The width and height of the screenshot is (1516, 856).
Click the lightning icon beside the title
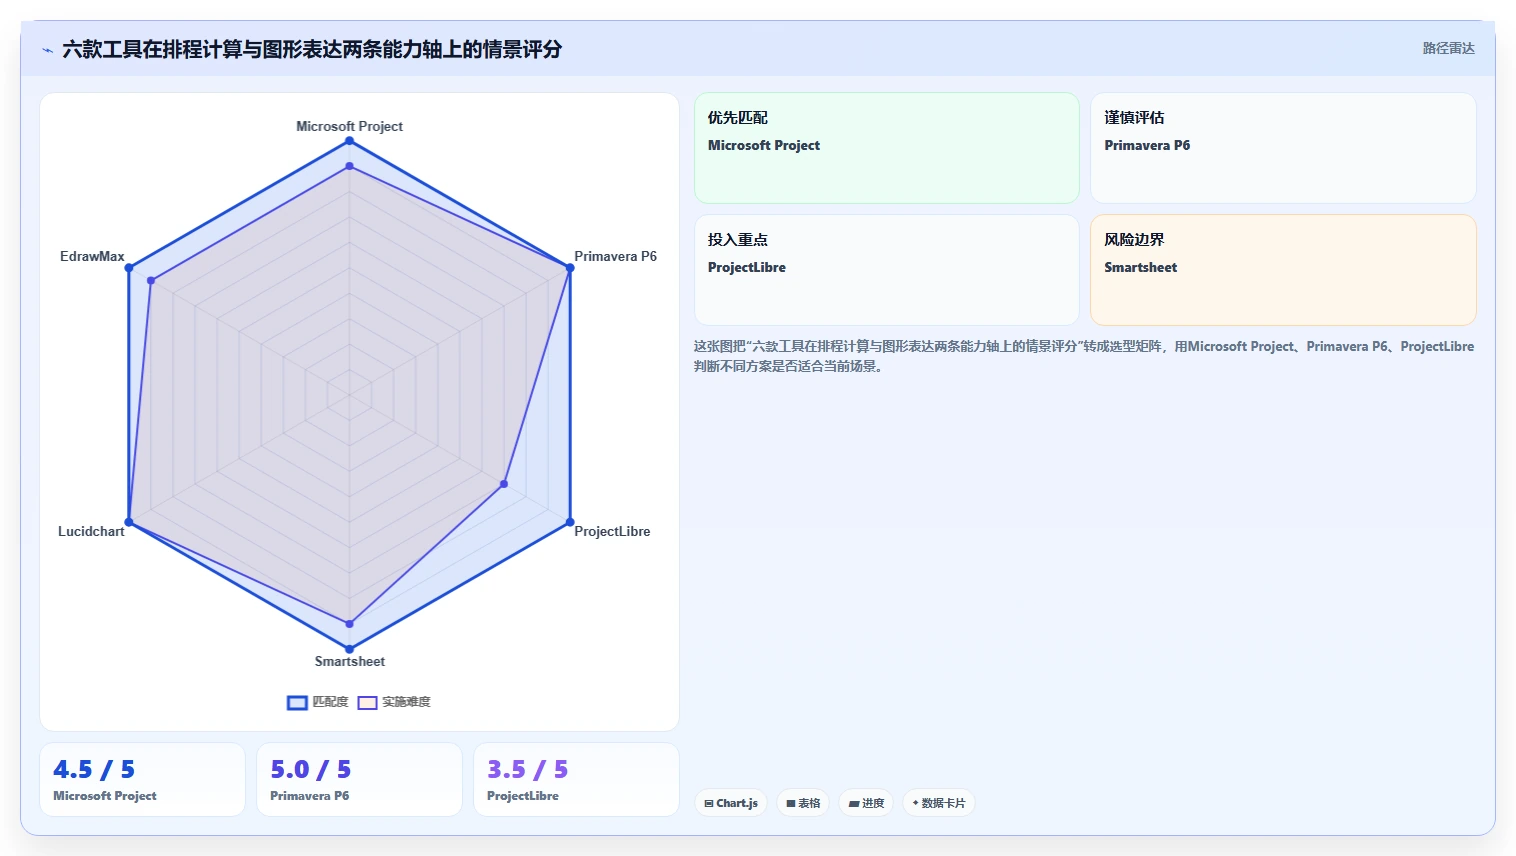(x=47, y=50)
